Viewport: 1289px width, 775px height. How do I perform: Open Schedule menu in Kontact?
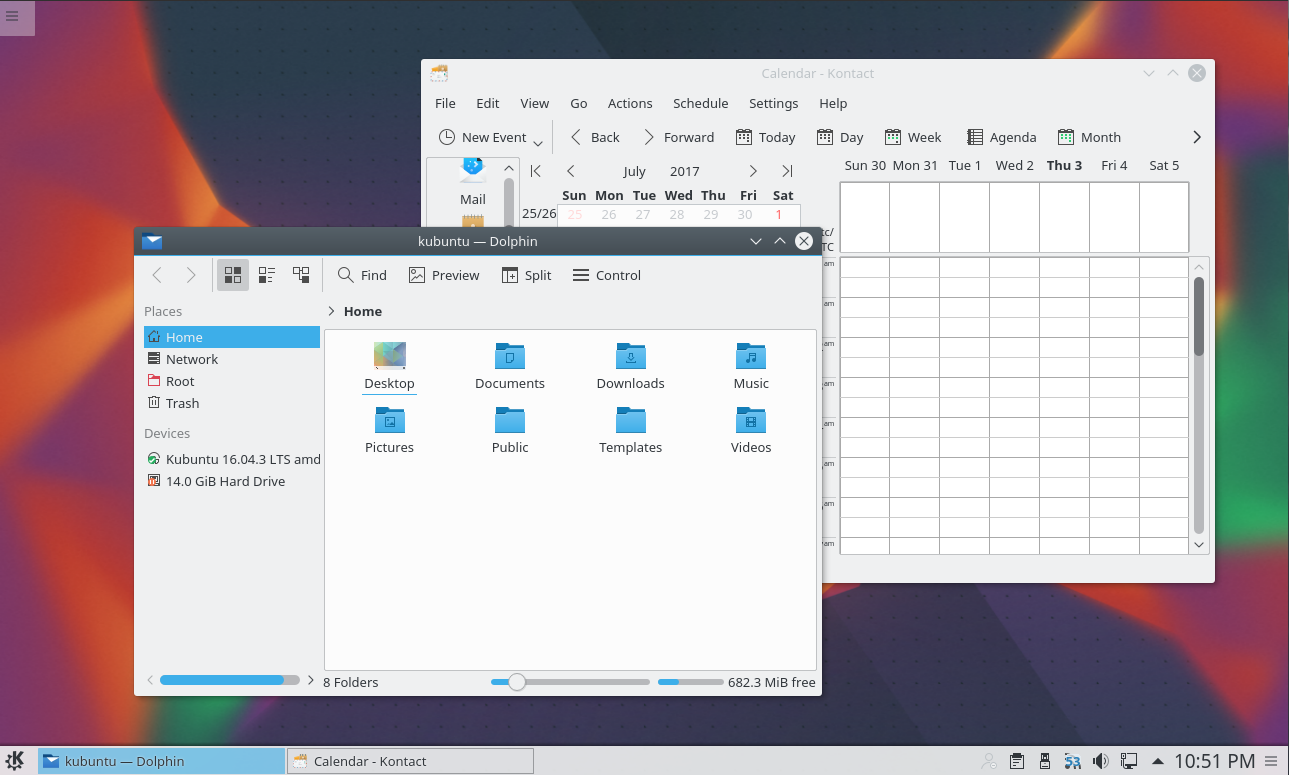[x=701, y=103]
